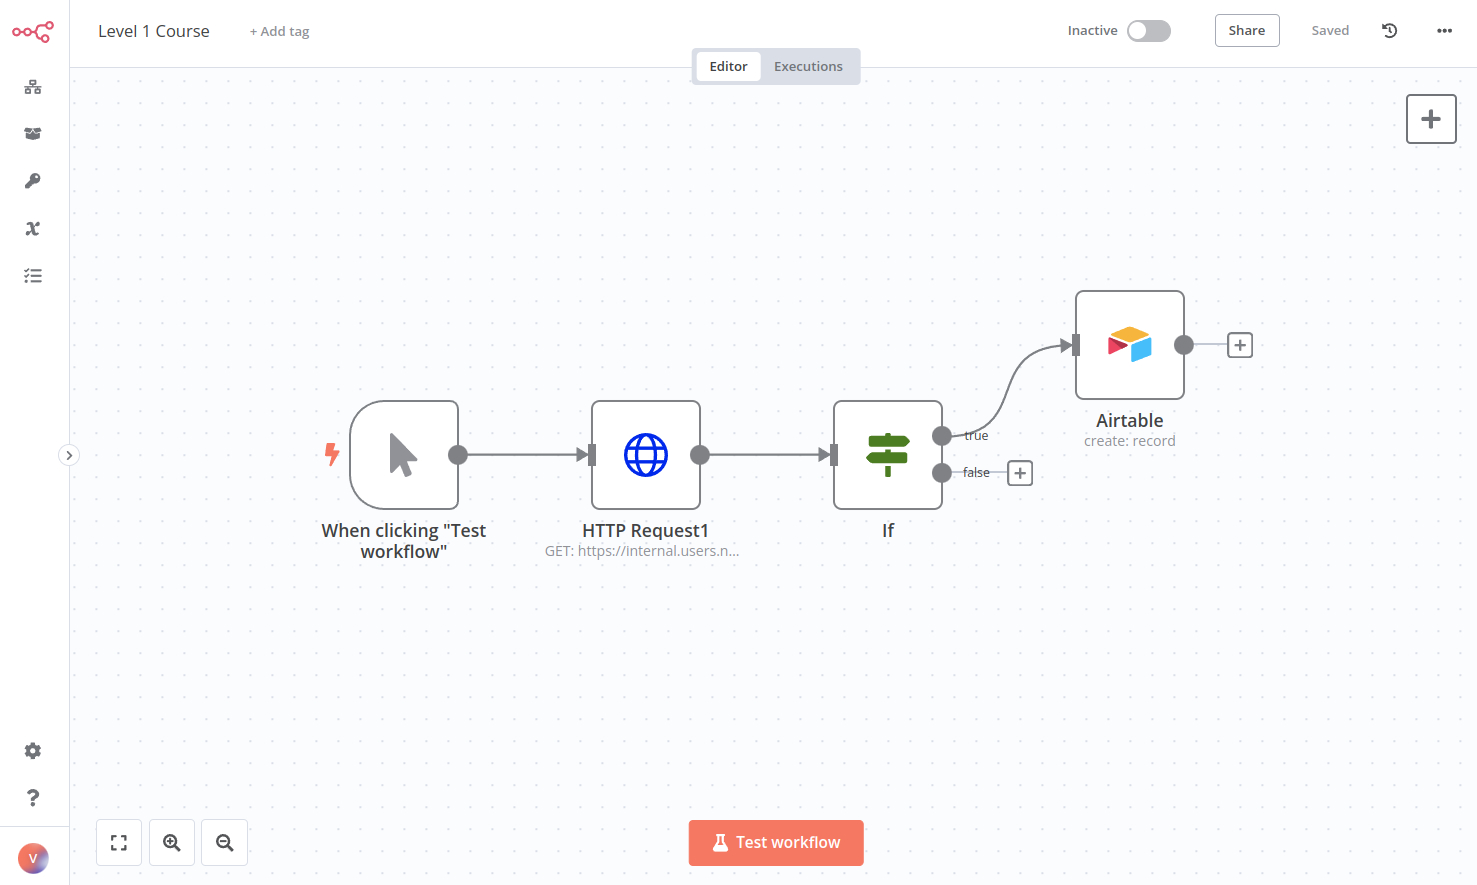Switch to the Executions tab
The image size is (1477, 885).
point(808,66)
